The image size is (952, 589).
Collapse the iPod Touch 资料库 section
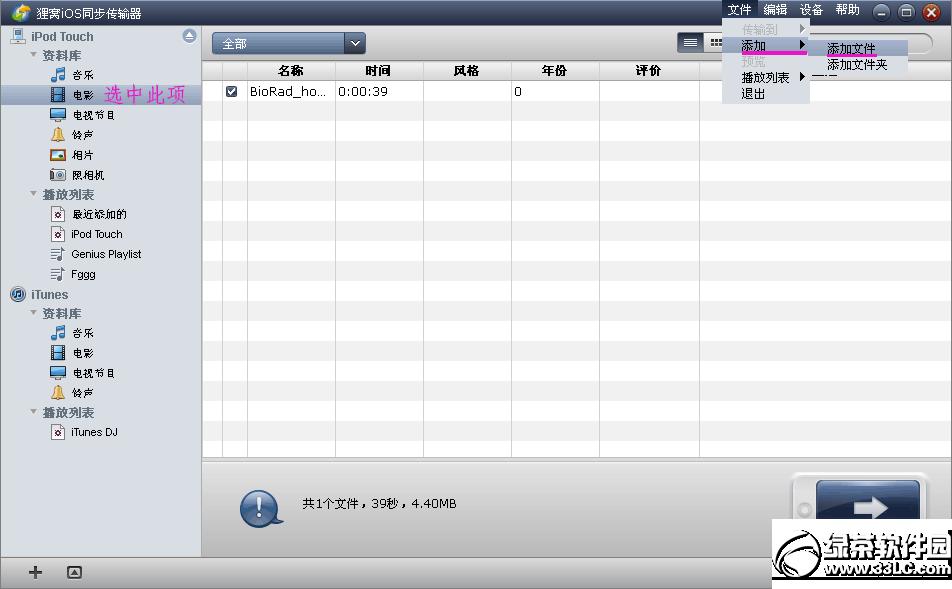point(33,55)
